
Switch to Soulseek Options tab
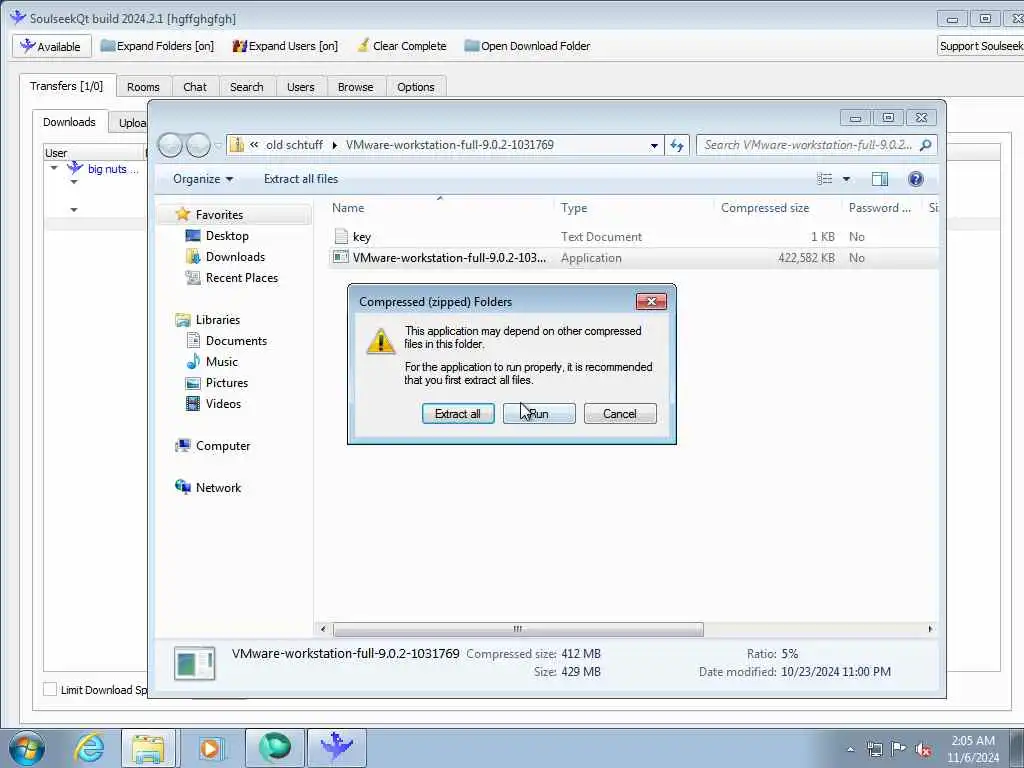[415, 87]
